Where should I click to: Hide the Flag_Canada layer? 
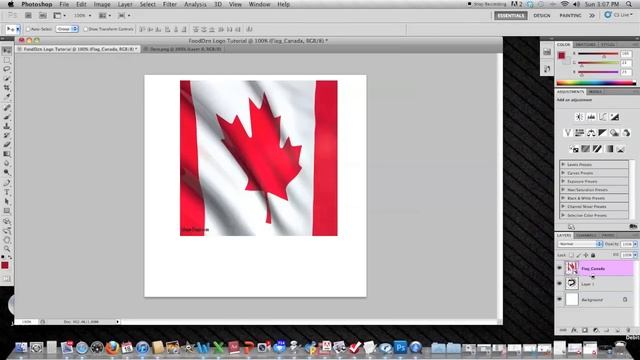[560, 268]
